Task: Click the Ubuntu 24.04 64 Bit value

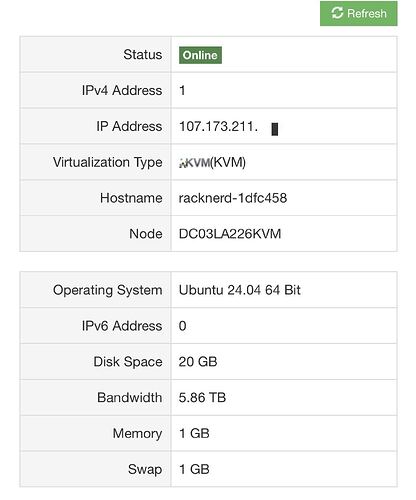Action: point(240,290)
